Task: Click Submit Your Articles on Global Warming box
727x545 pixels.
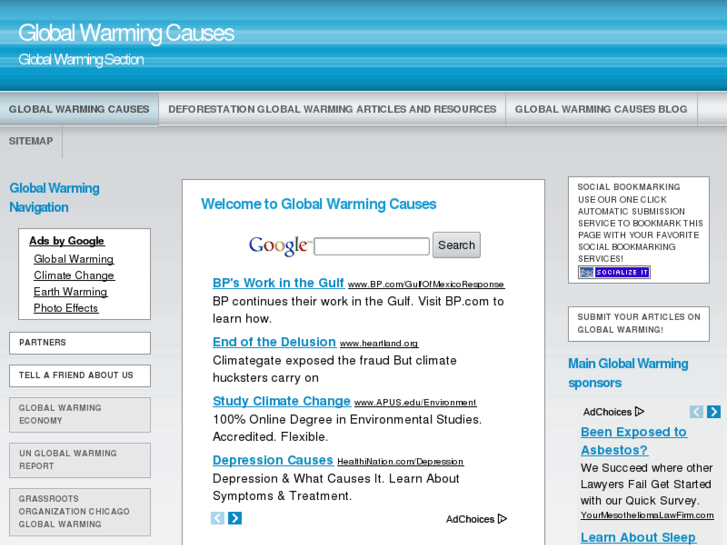Action: coord(639,324)
